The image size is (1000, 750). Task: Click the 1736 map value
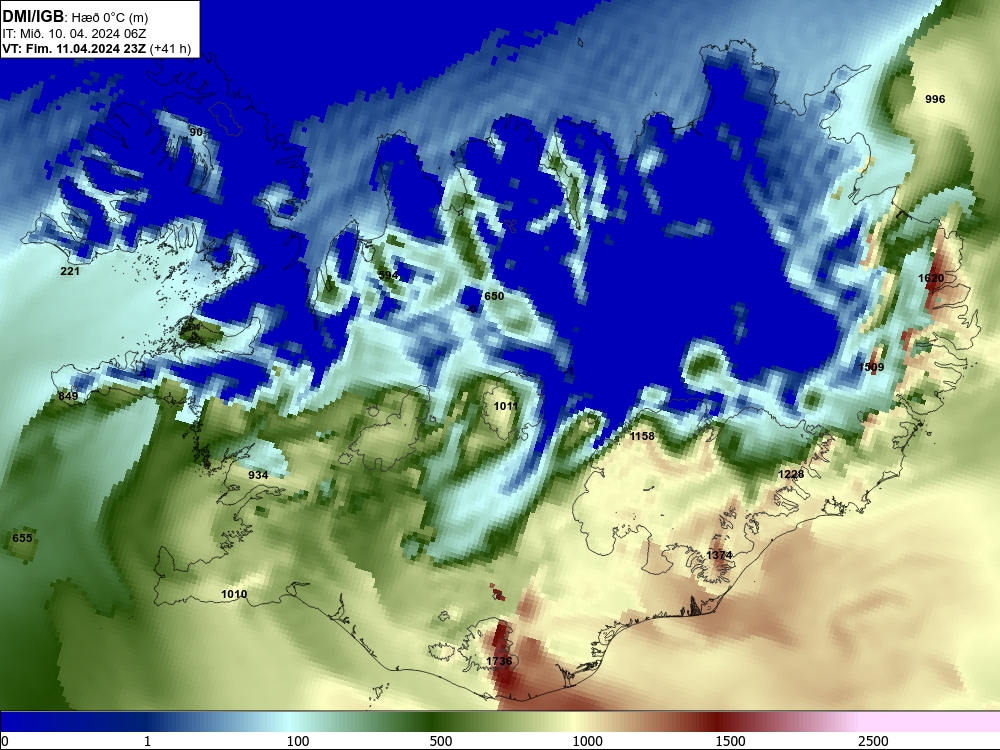499,661
